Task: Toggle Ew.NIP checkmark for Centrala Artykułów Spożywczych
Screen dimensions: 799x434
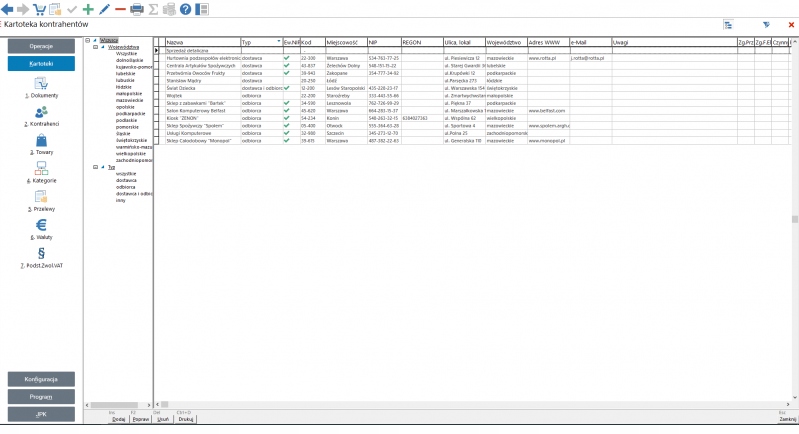Action: [x=286, y=65]
